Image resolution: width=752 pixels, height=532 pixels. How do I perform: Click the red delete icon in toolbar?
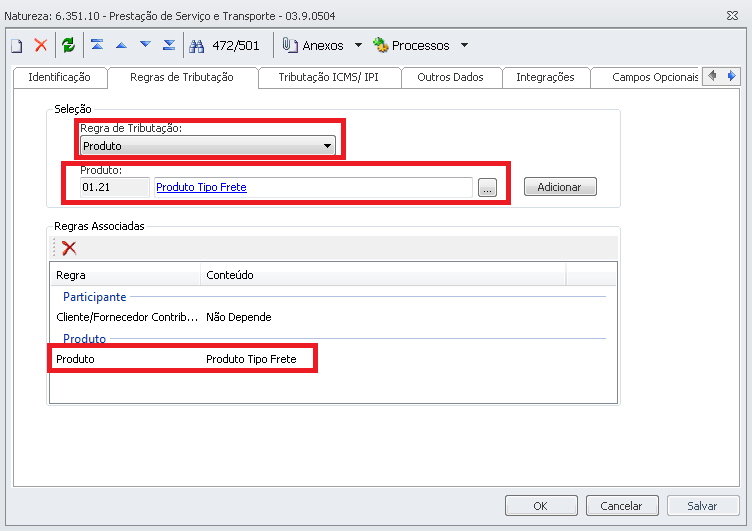[41, 45]
